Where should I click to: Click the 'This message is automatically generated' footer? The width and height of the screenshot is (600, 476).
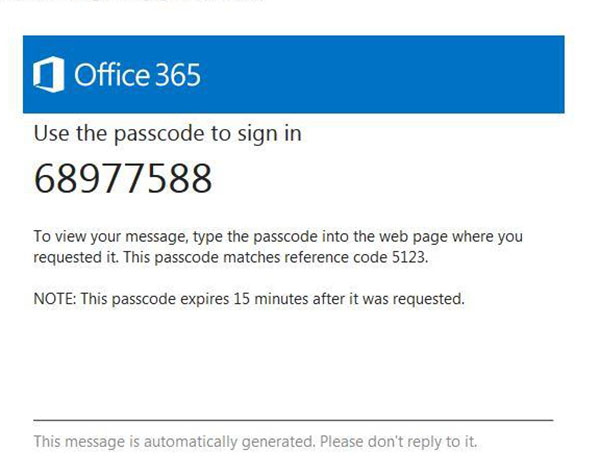pos(175,442)
